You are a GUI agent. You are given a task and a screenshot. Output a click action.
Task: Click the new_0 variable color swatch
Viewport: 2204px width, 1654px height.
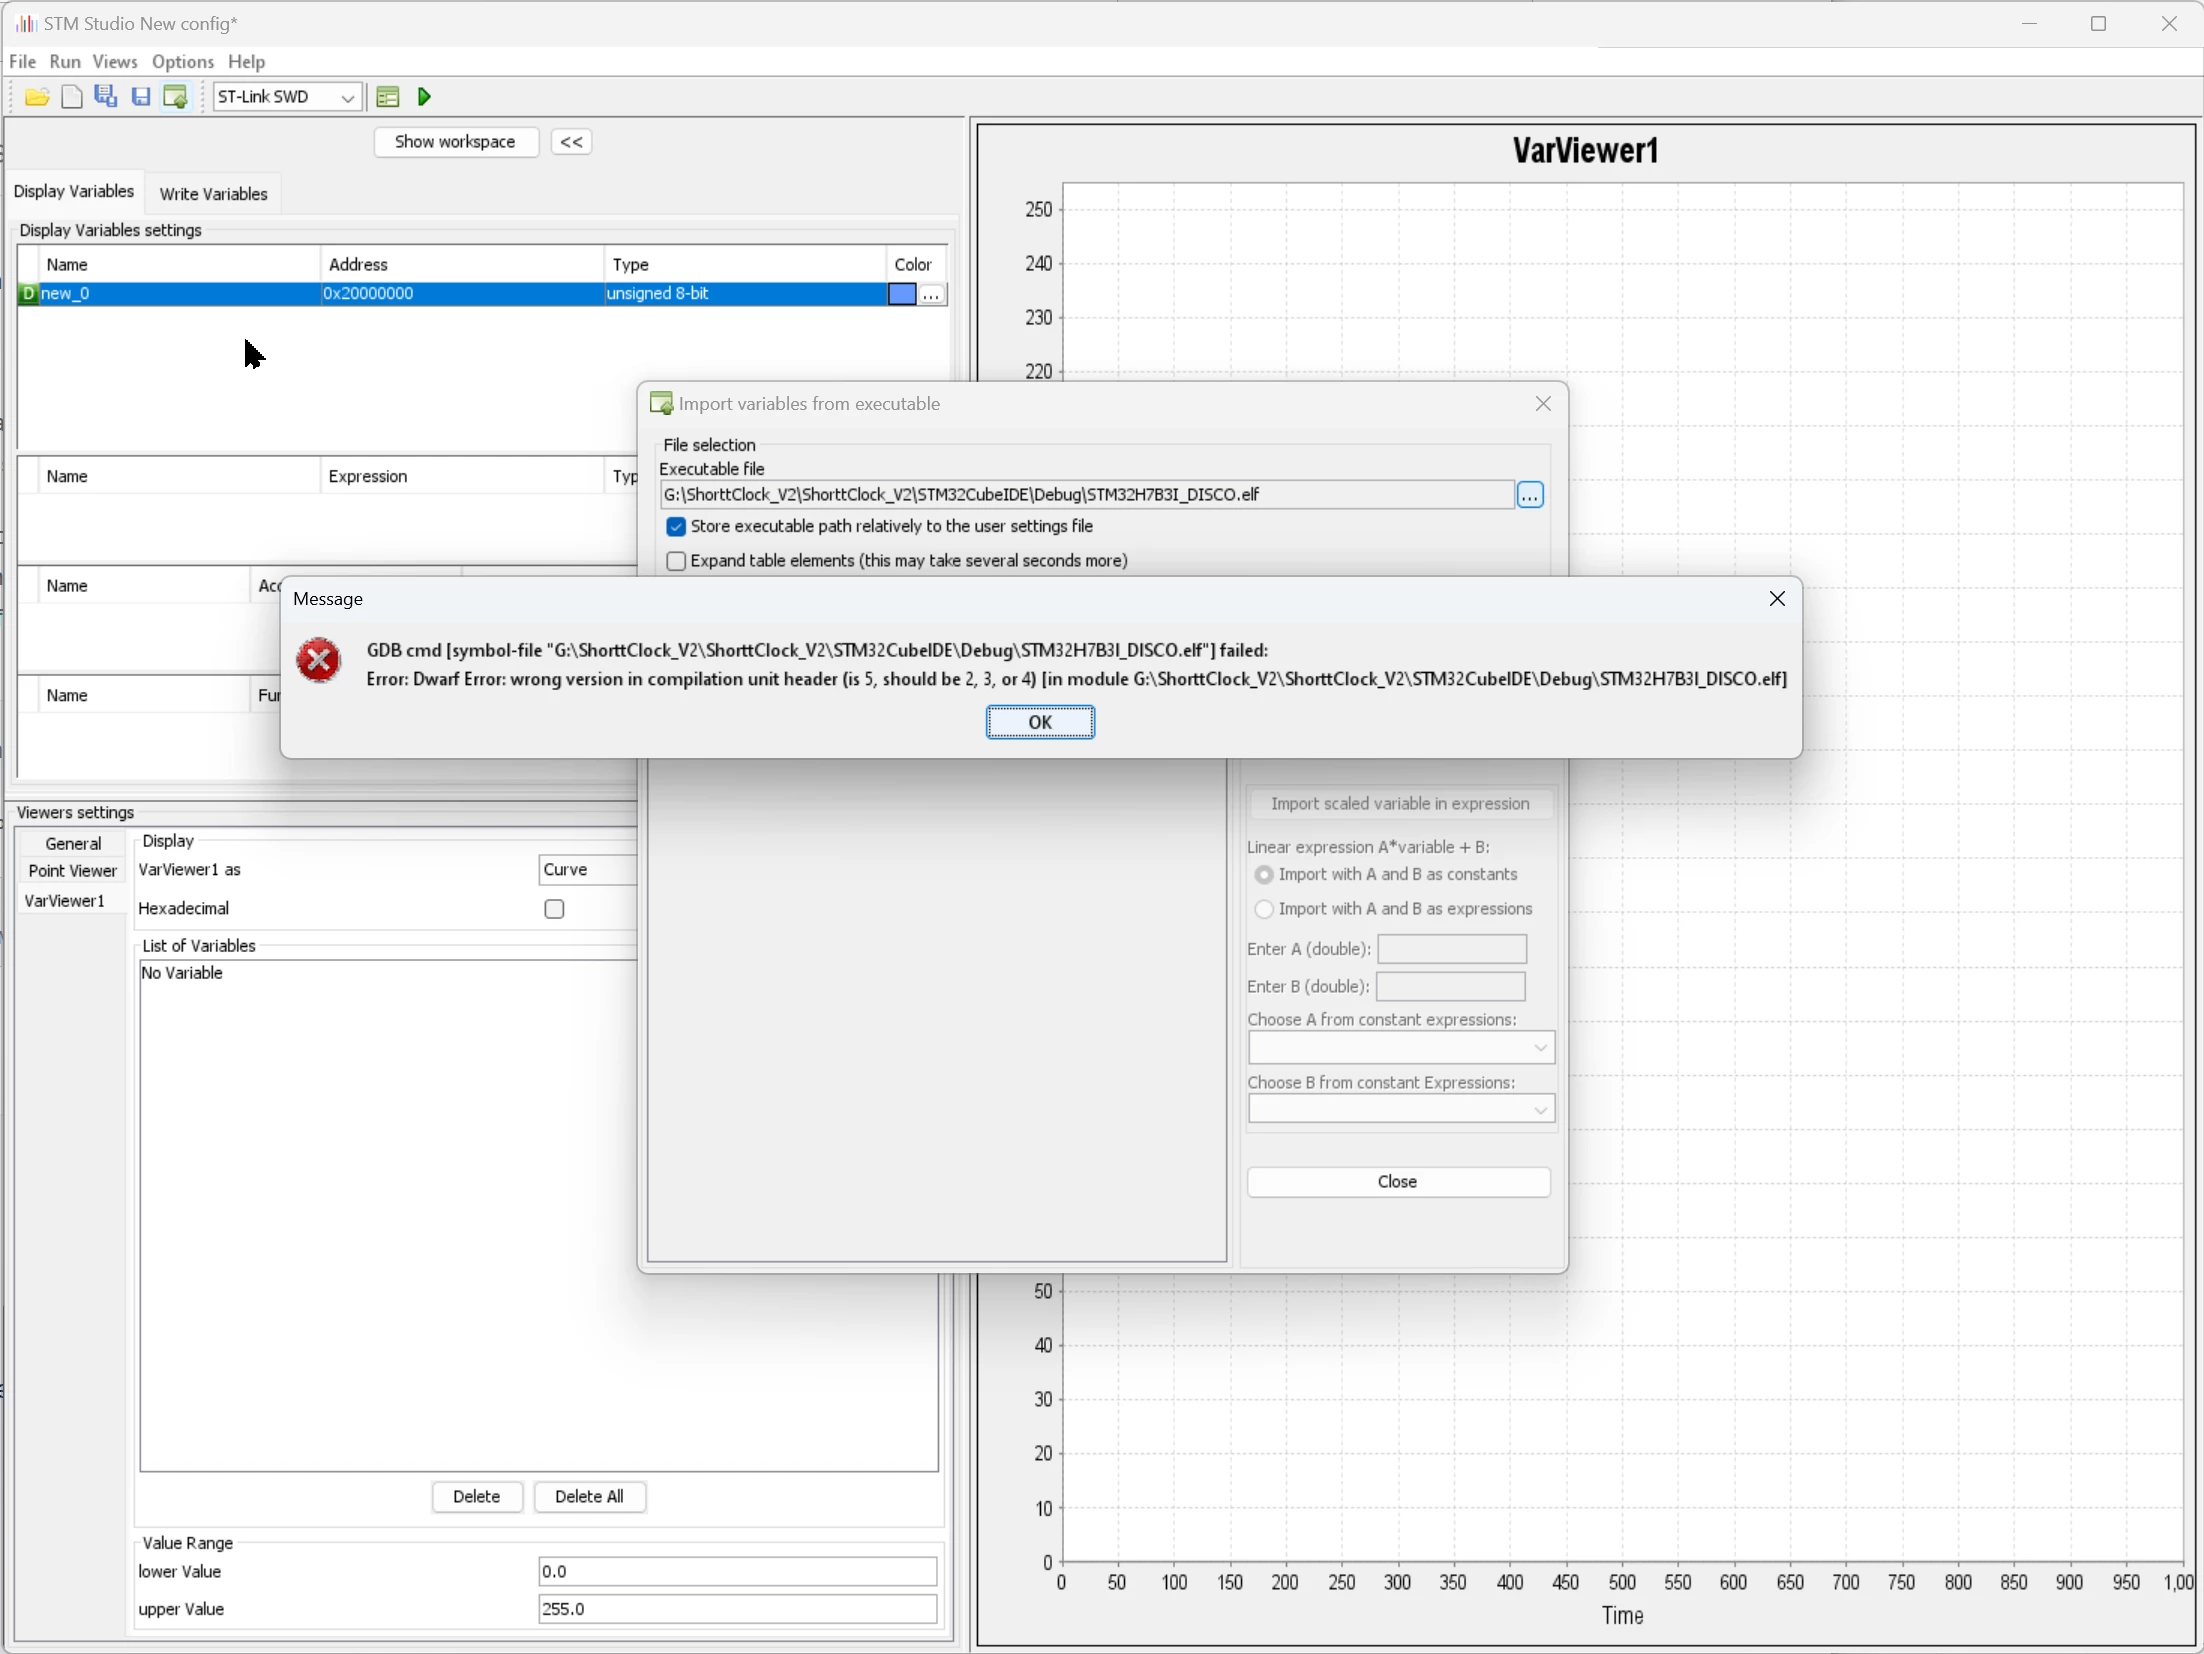902,294
